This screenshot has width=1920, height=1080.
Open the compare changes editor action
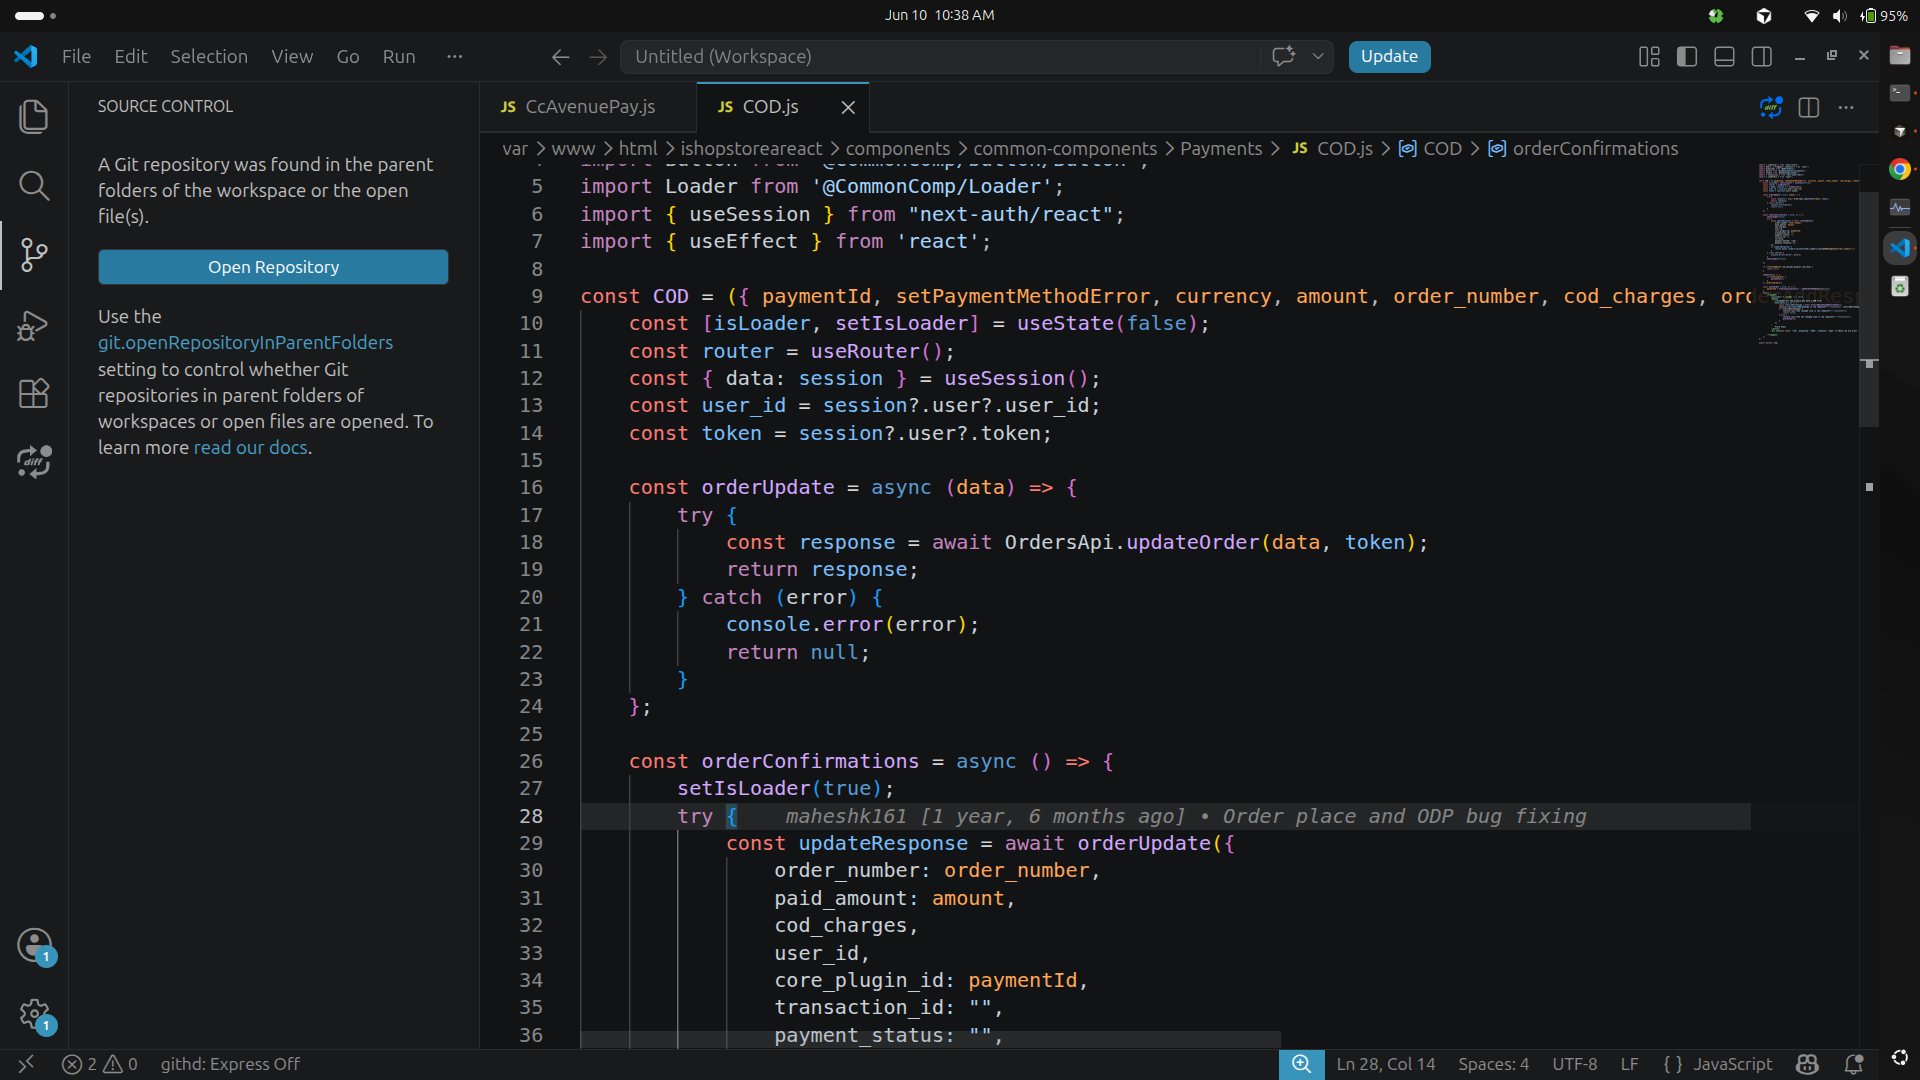[1771, 107]
